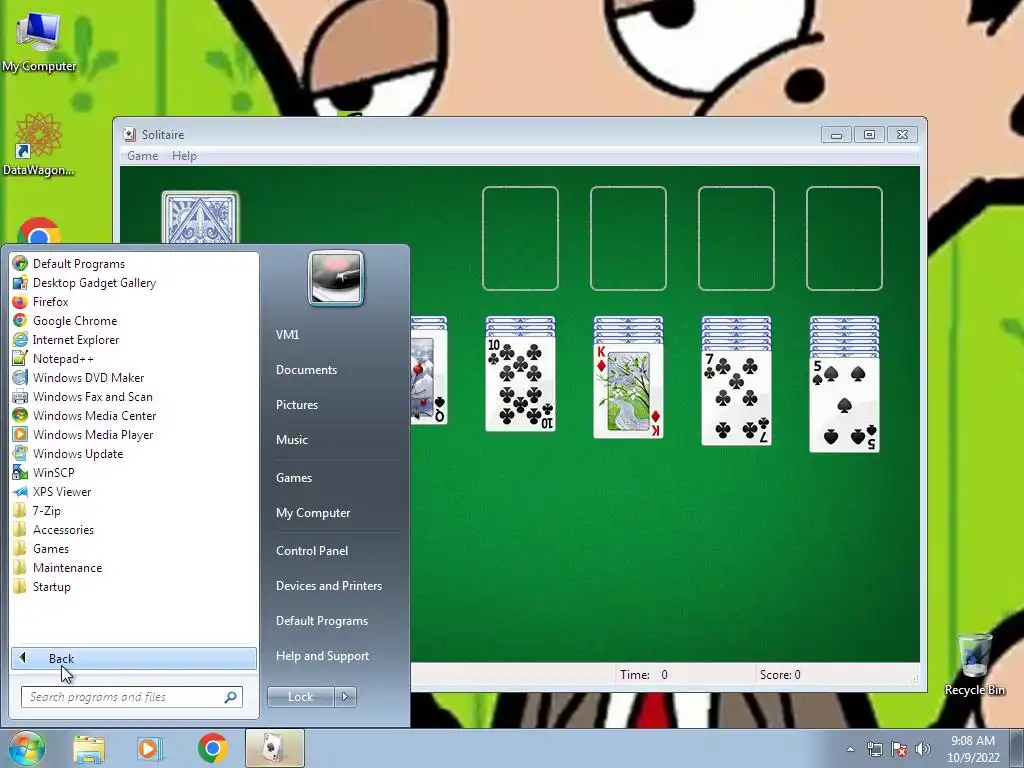The width and height of the screenshot is (1024, 768).
Task: Open Windows Media Player from the taskbar
Action: [149, 749]
